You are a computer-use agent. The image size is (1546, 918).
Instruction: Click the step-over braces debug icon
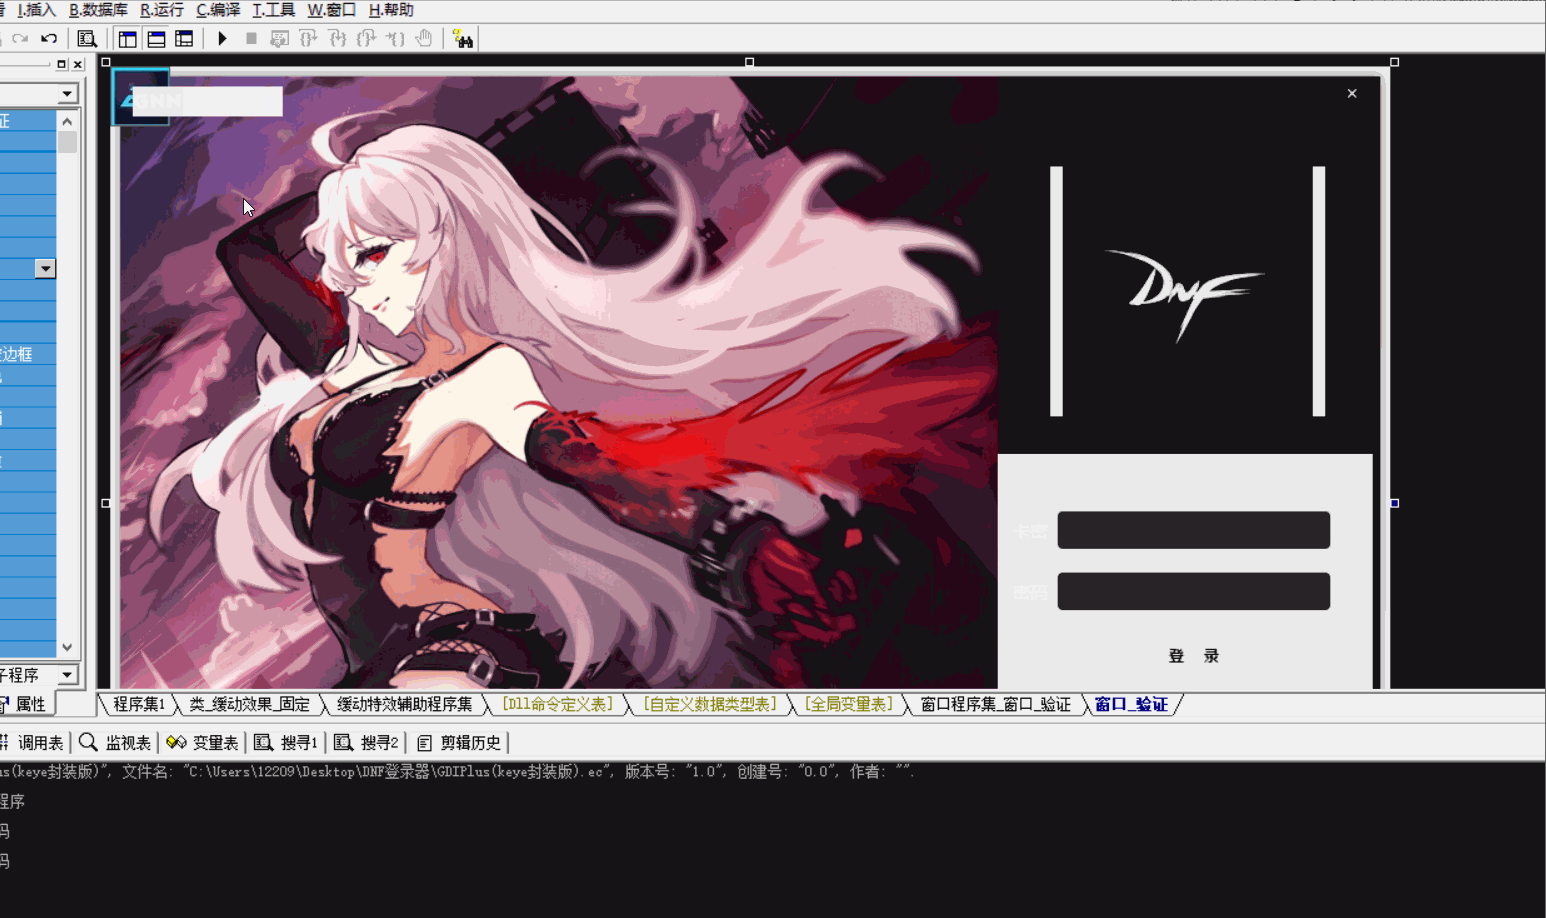tap(308, 39)
